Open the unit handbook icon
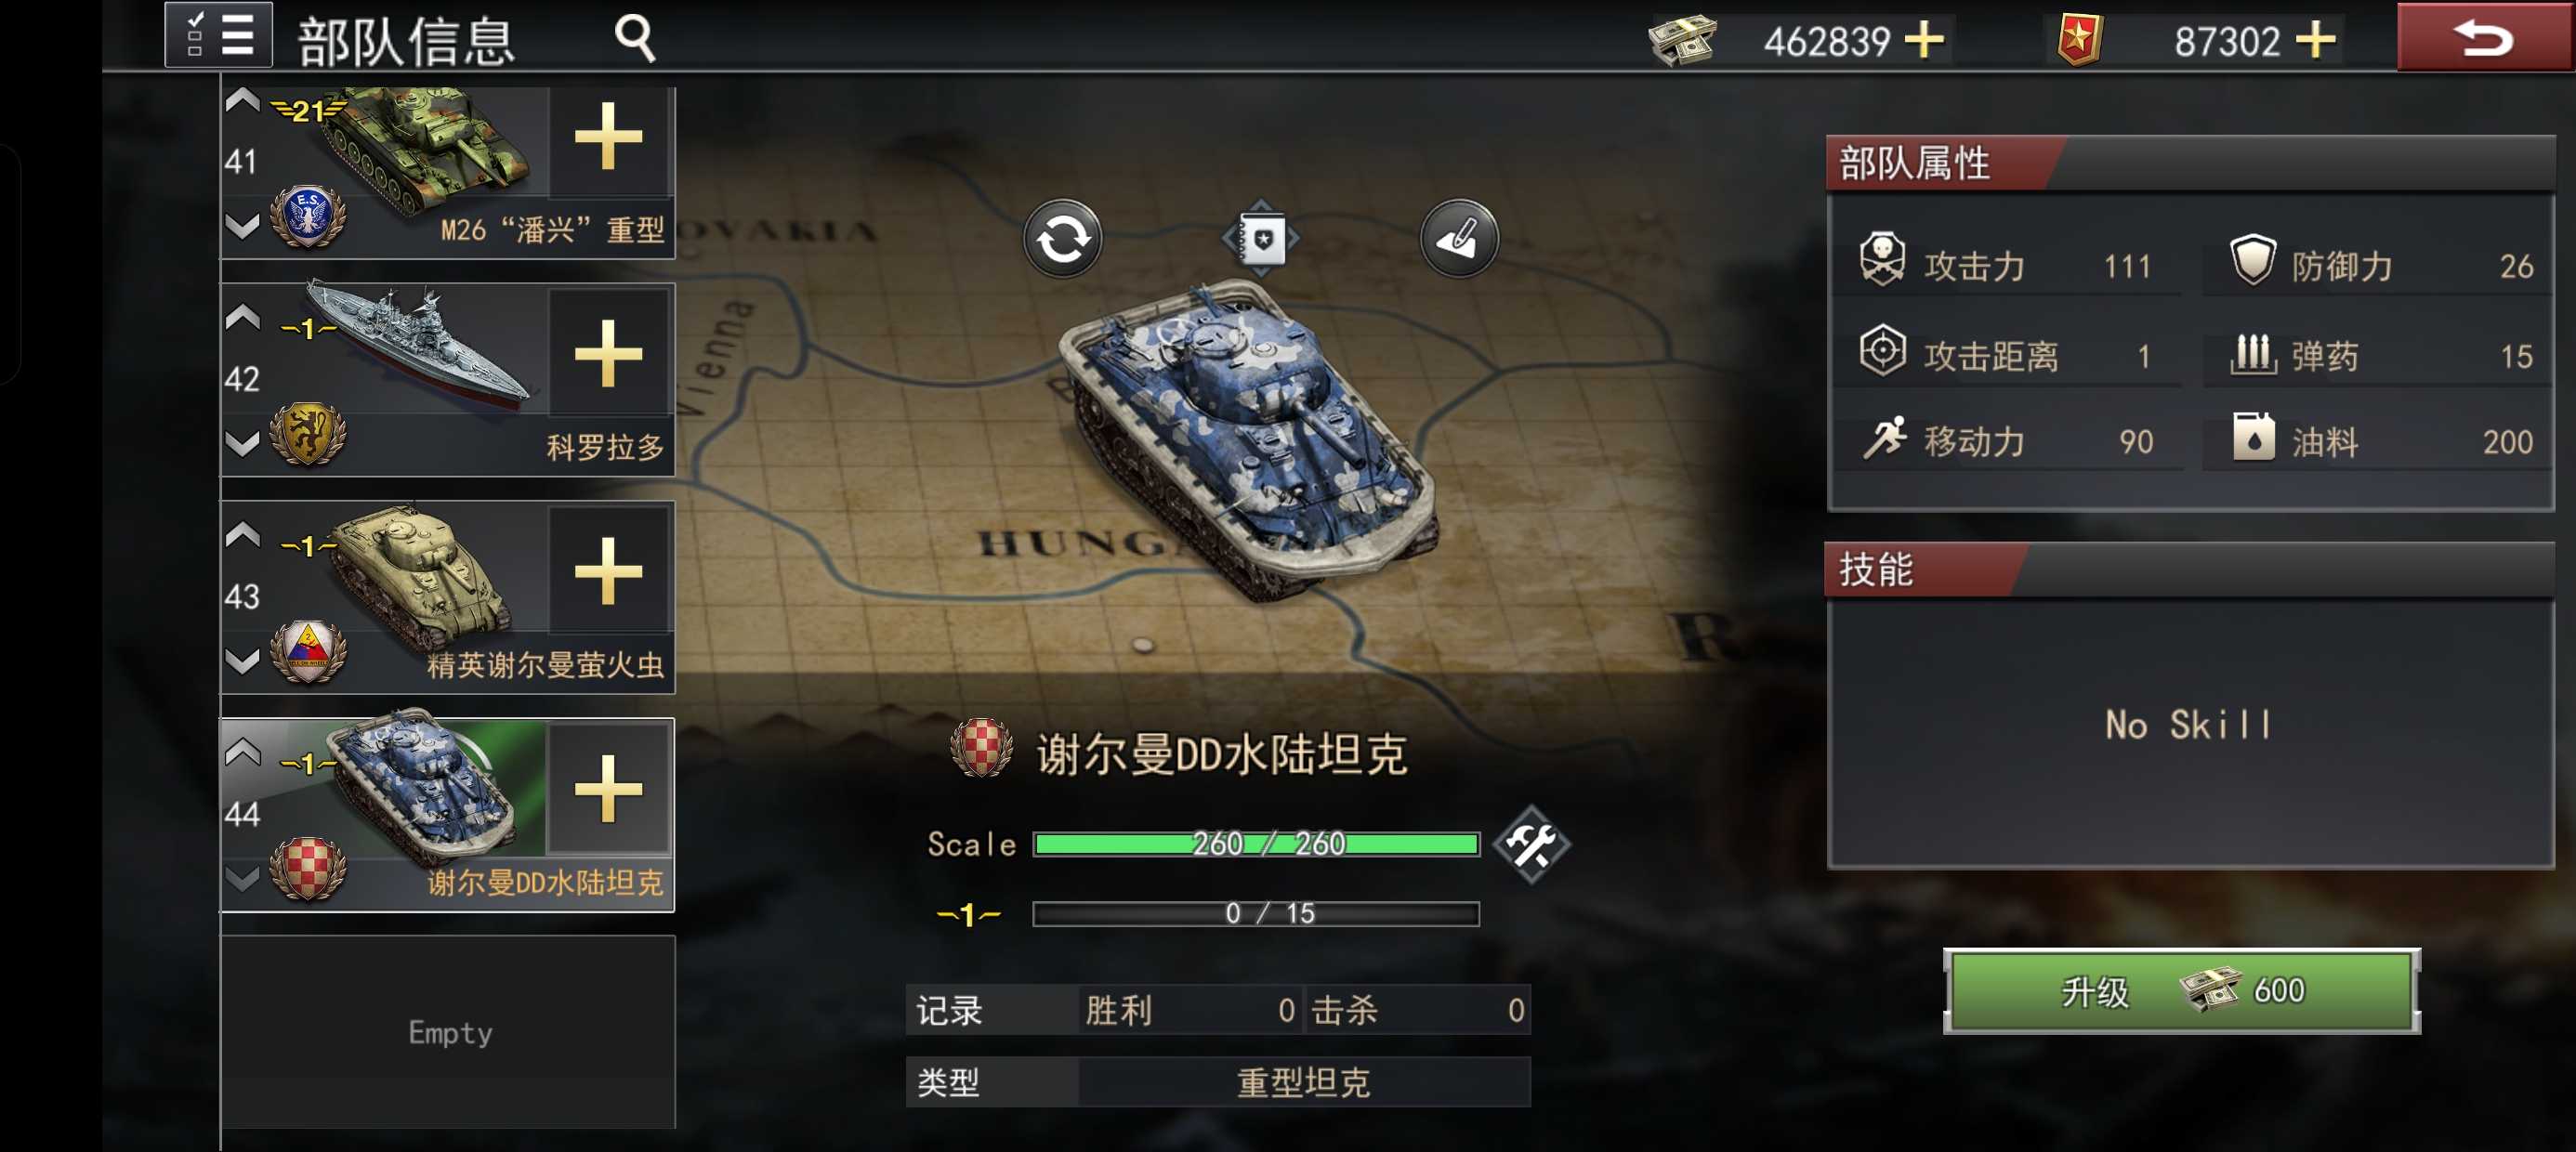2576x1152 pixels. [1261, 239]
